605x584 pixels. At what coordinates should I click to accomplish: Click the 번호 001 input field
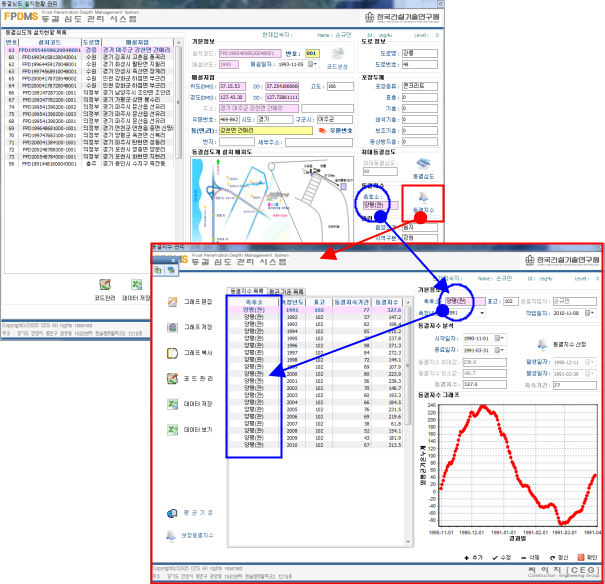(x=313, y=54)
